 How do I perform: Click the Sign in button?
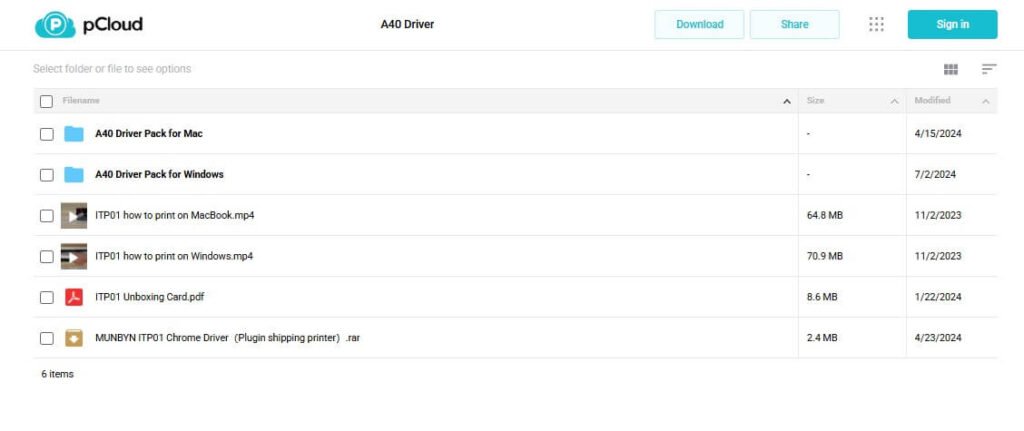pyautogui.click(x=952, y=24)
